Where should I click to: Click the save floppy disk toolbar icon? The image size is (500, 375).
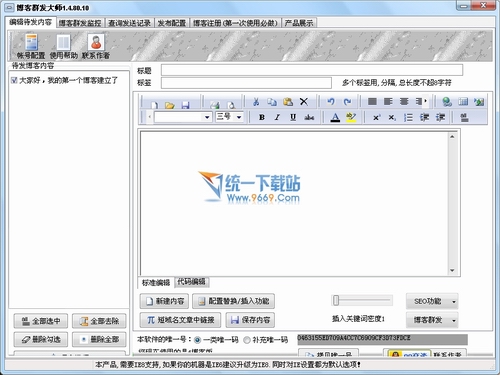click(185, 104)
